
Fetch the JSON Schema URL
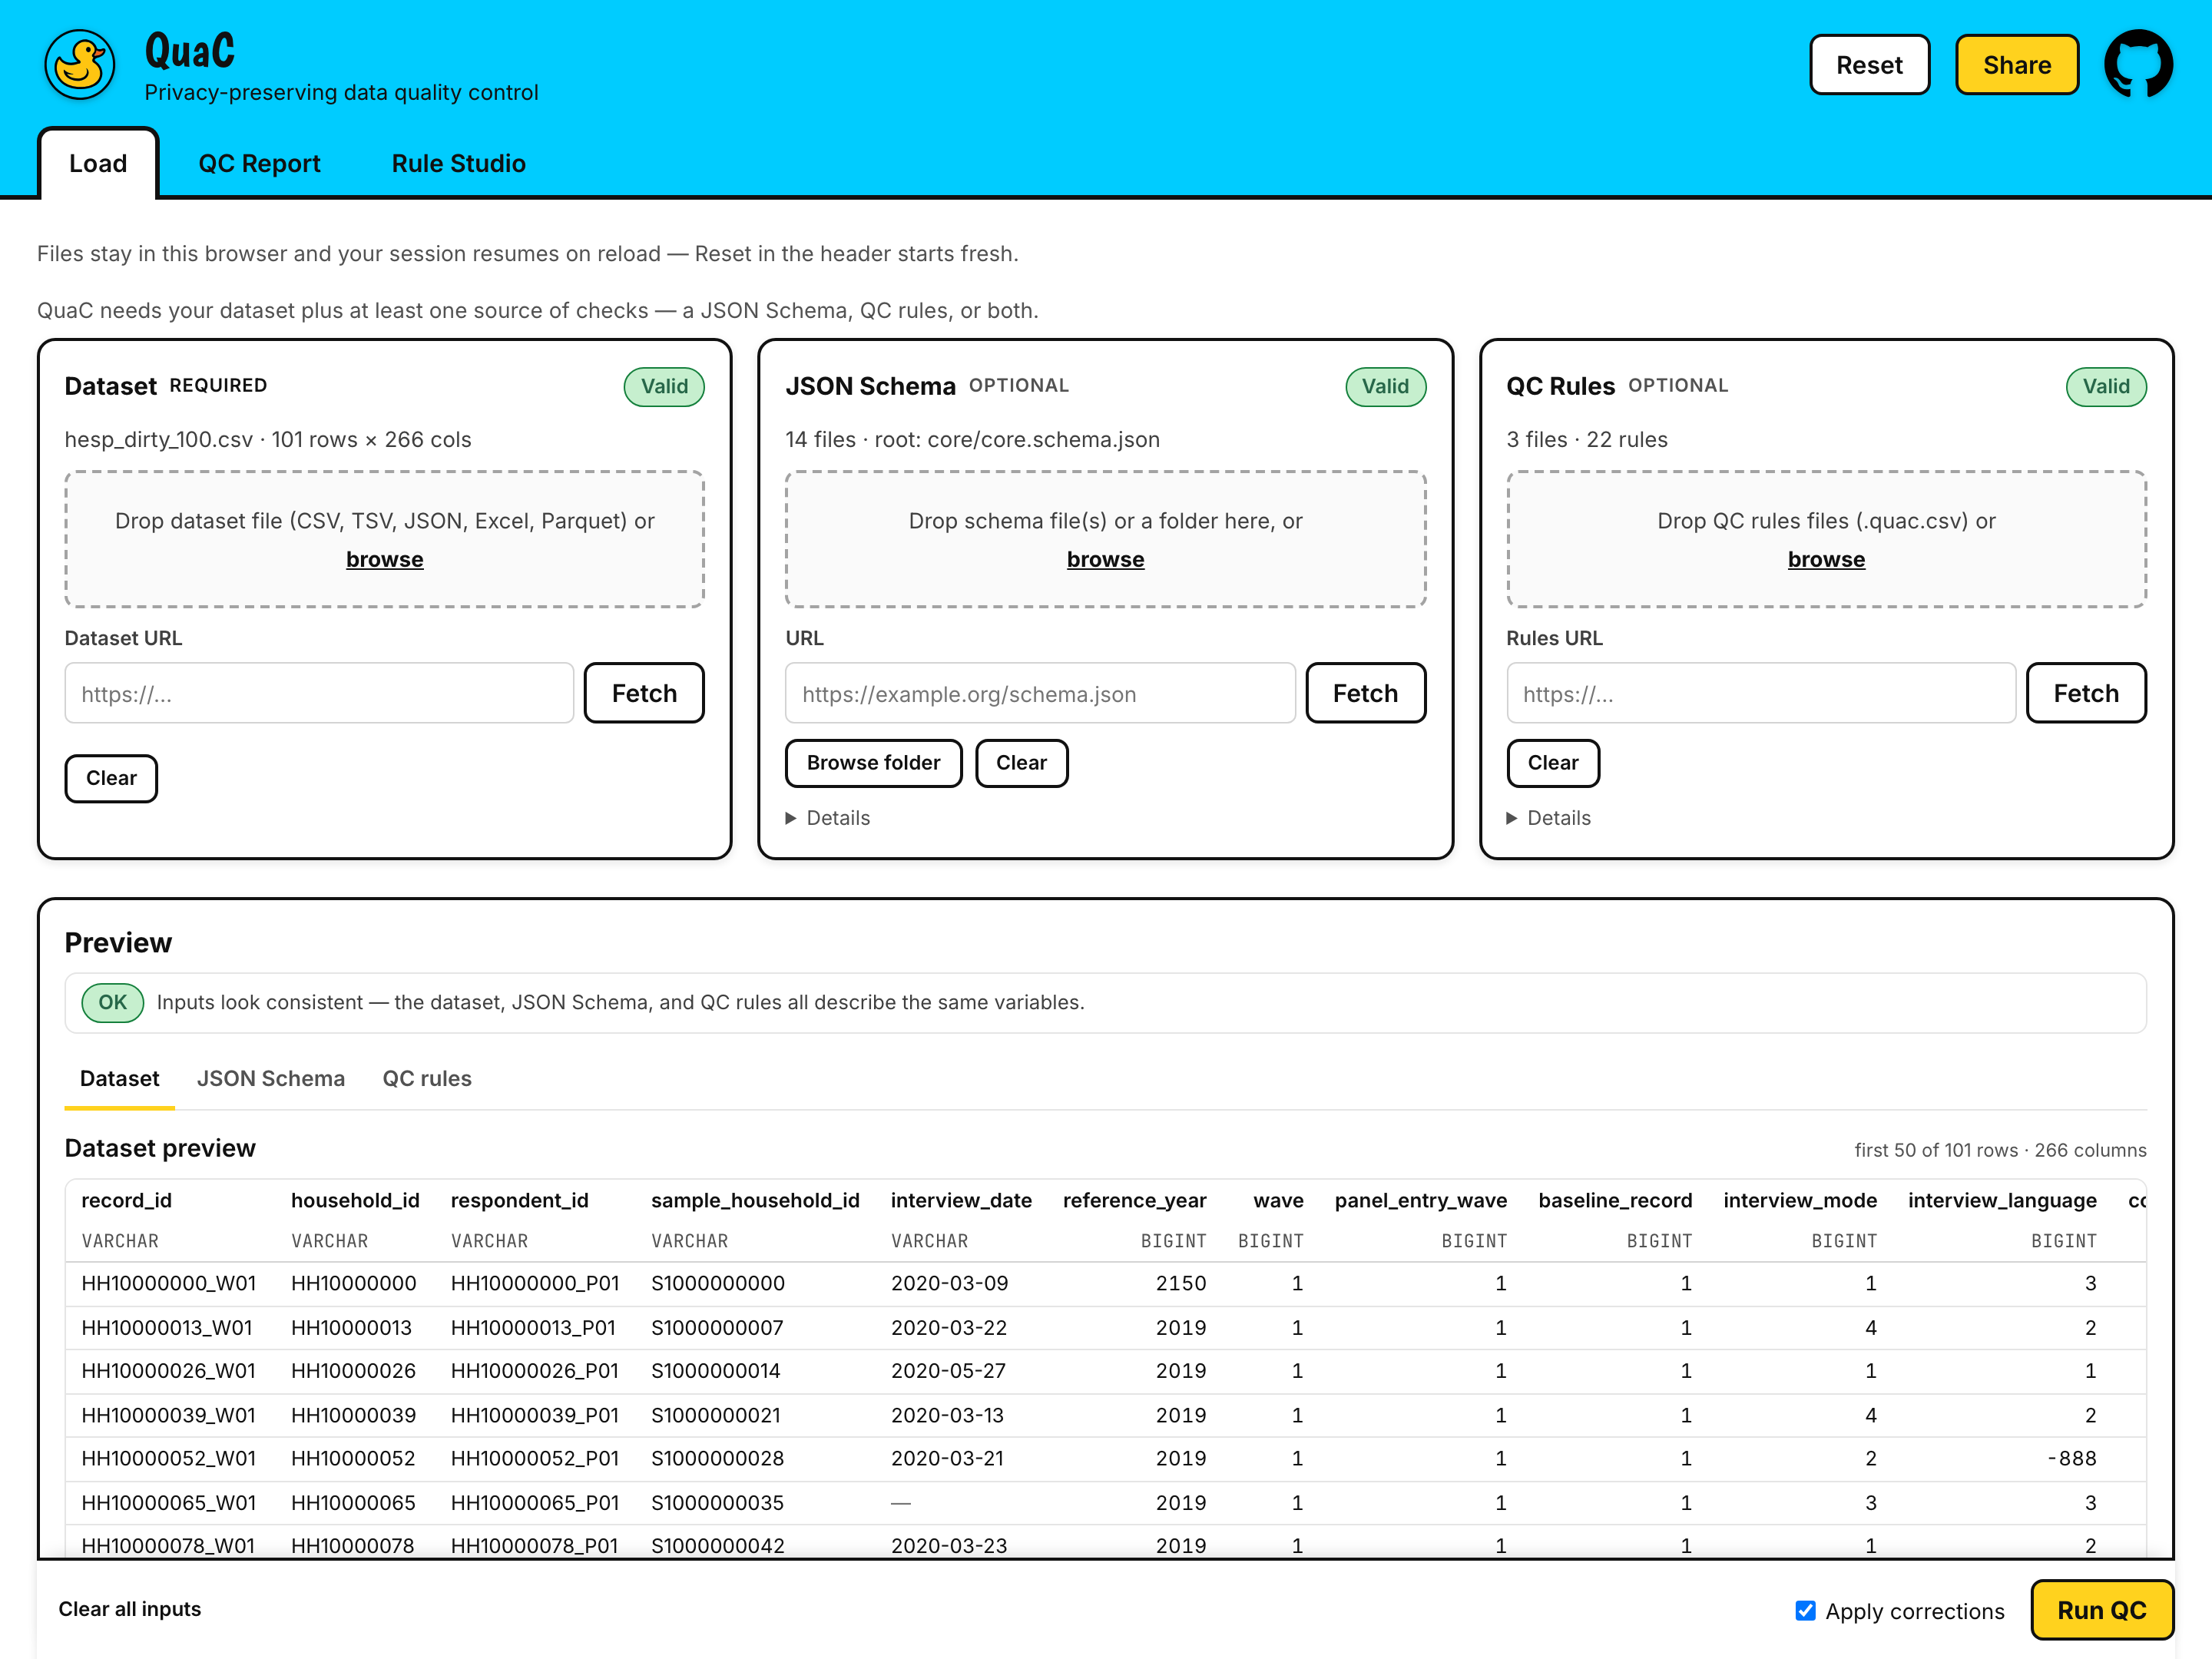[1365, 693]
